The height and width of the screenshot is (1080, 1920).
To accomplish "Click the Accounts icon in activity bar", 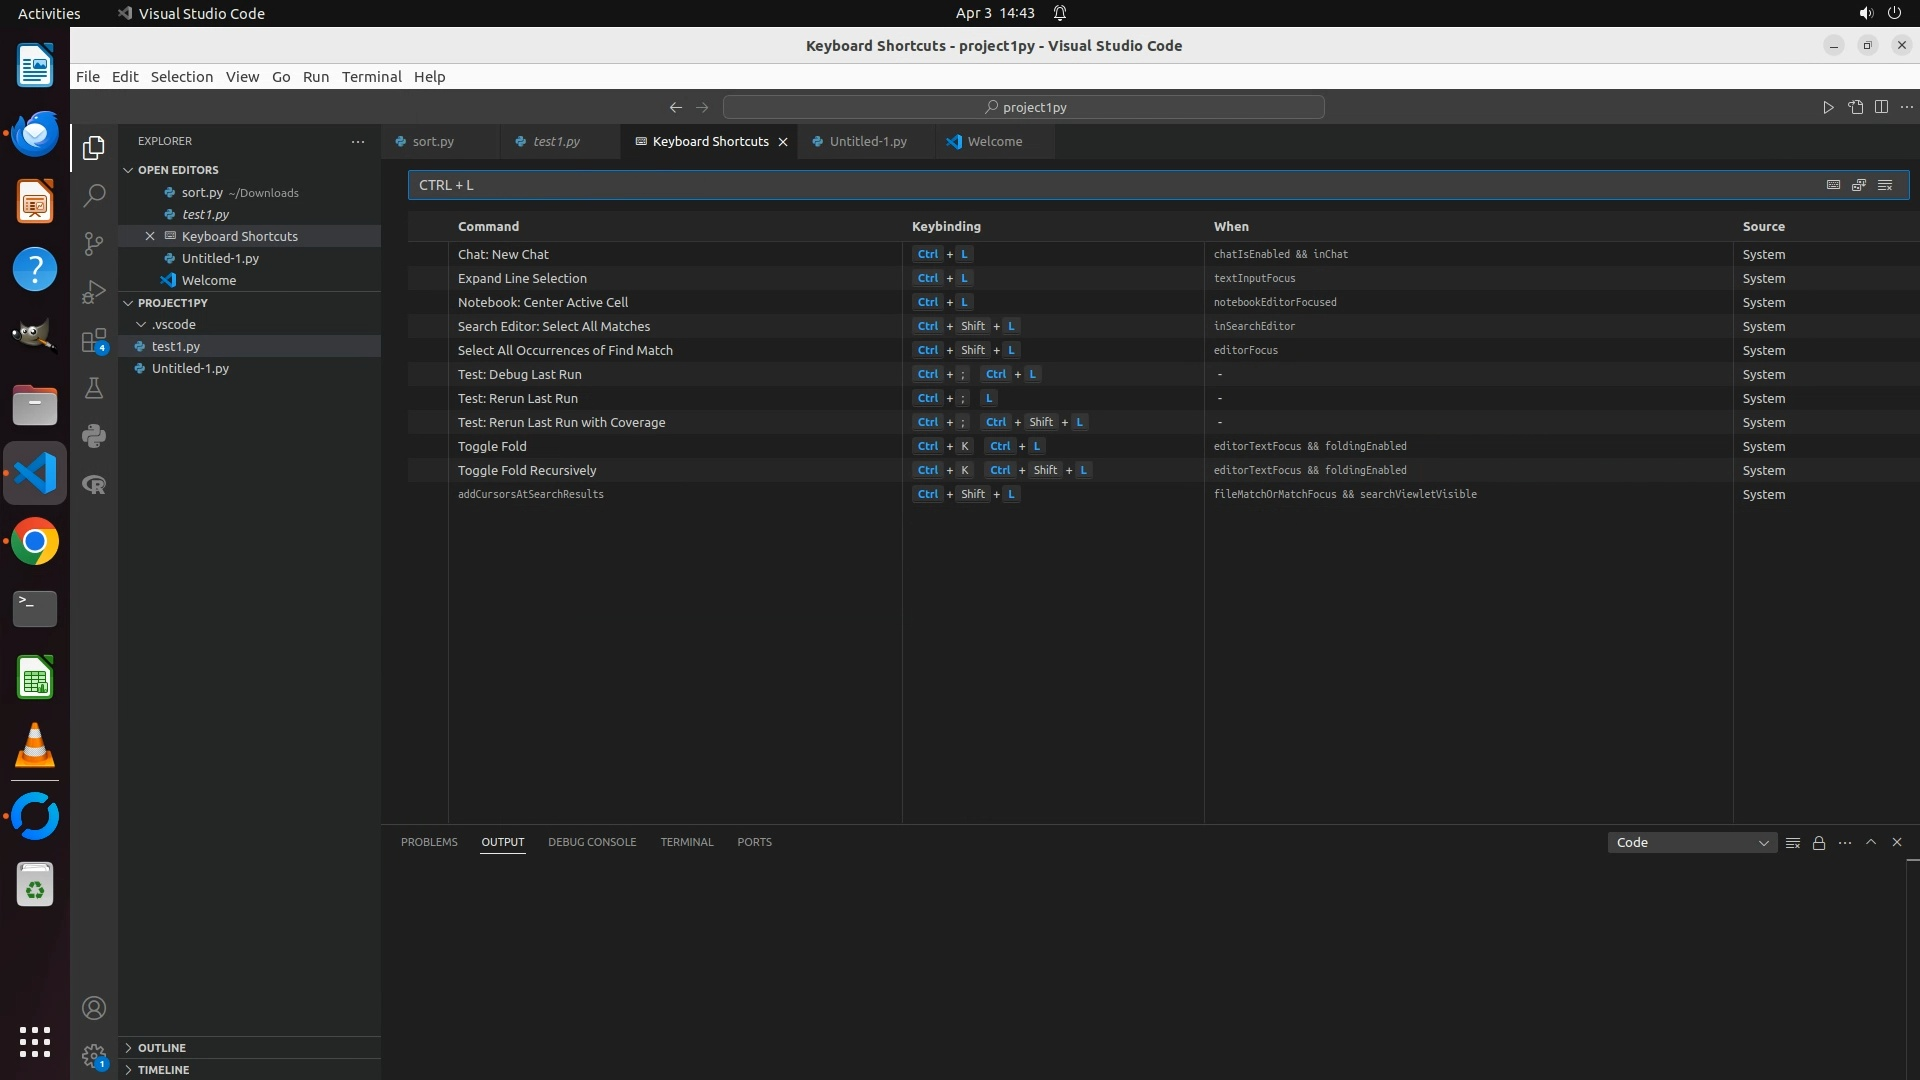I will [x=94, y=1008].
